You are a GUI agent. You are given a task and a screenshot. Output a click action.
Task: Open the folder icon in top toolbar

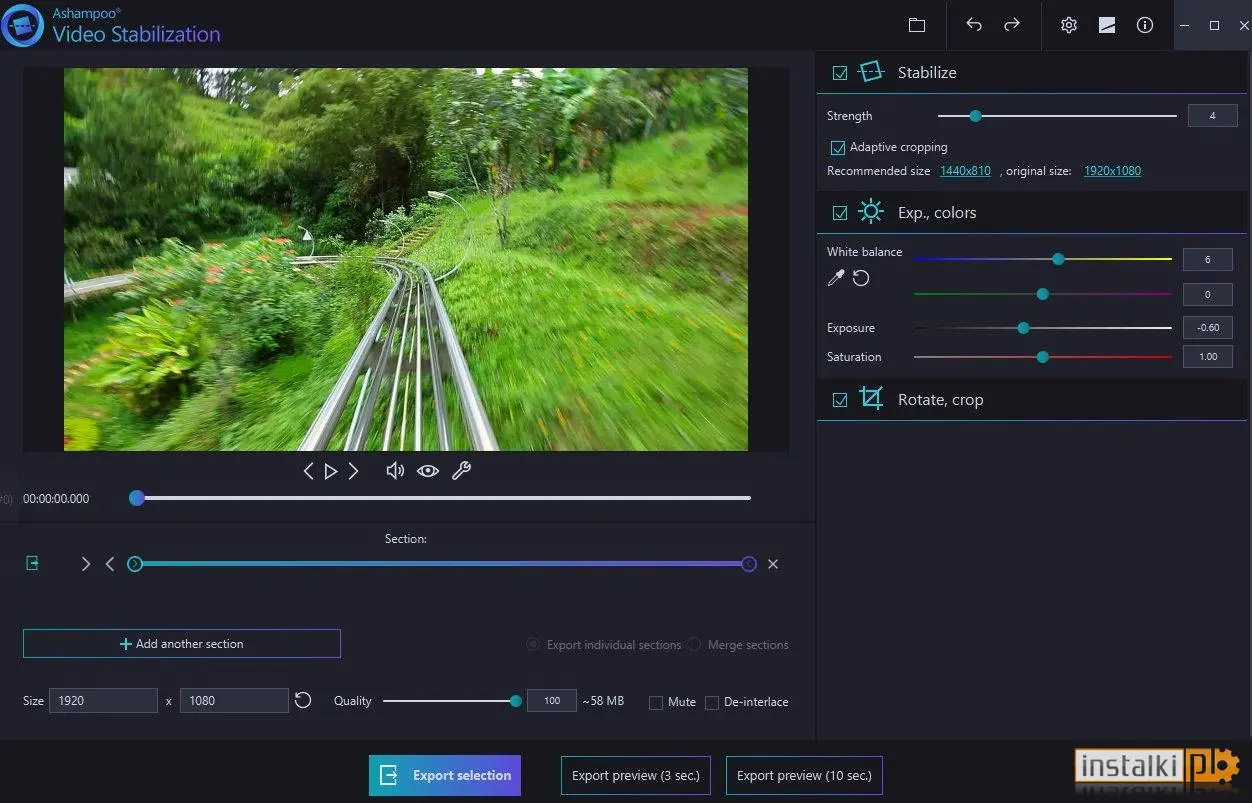(x=917, y=25)
